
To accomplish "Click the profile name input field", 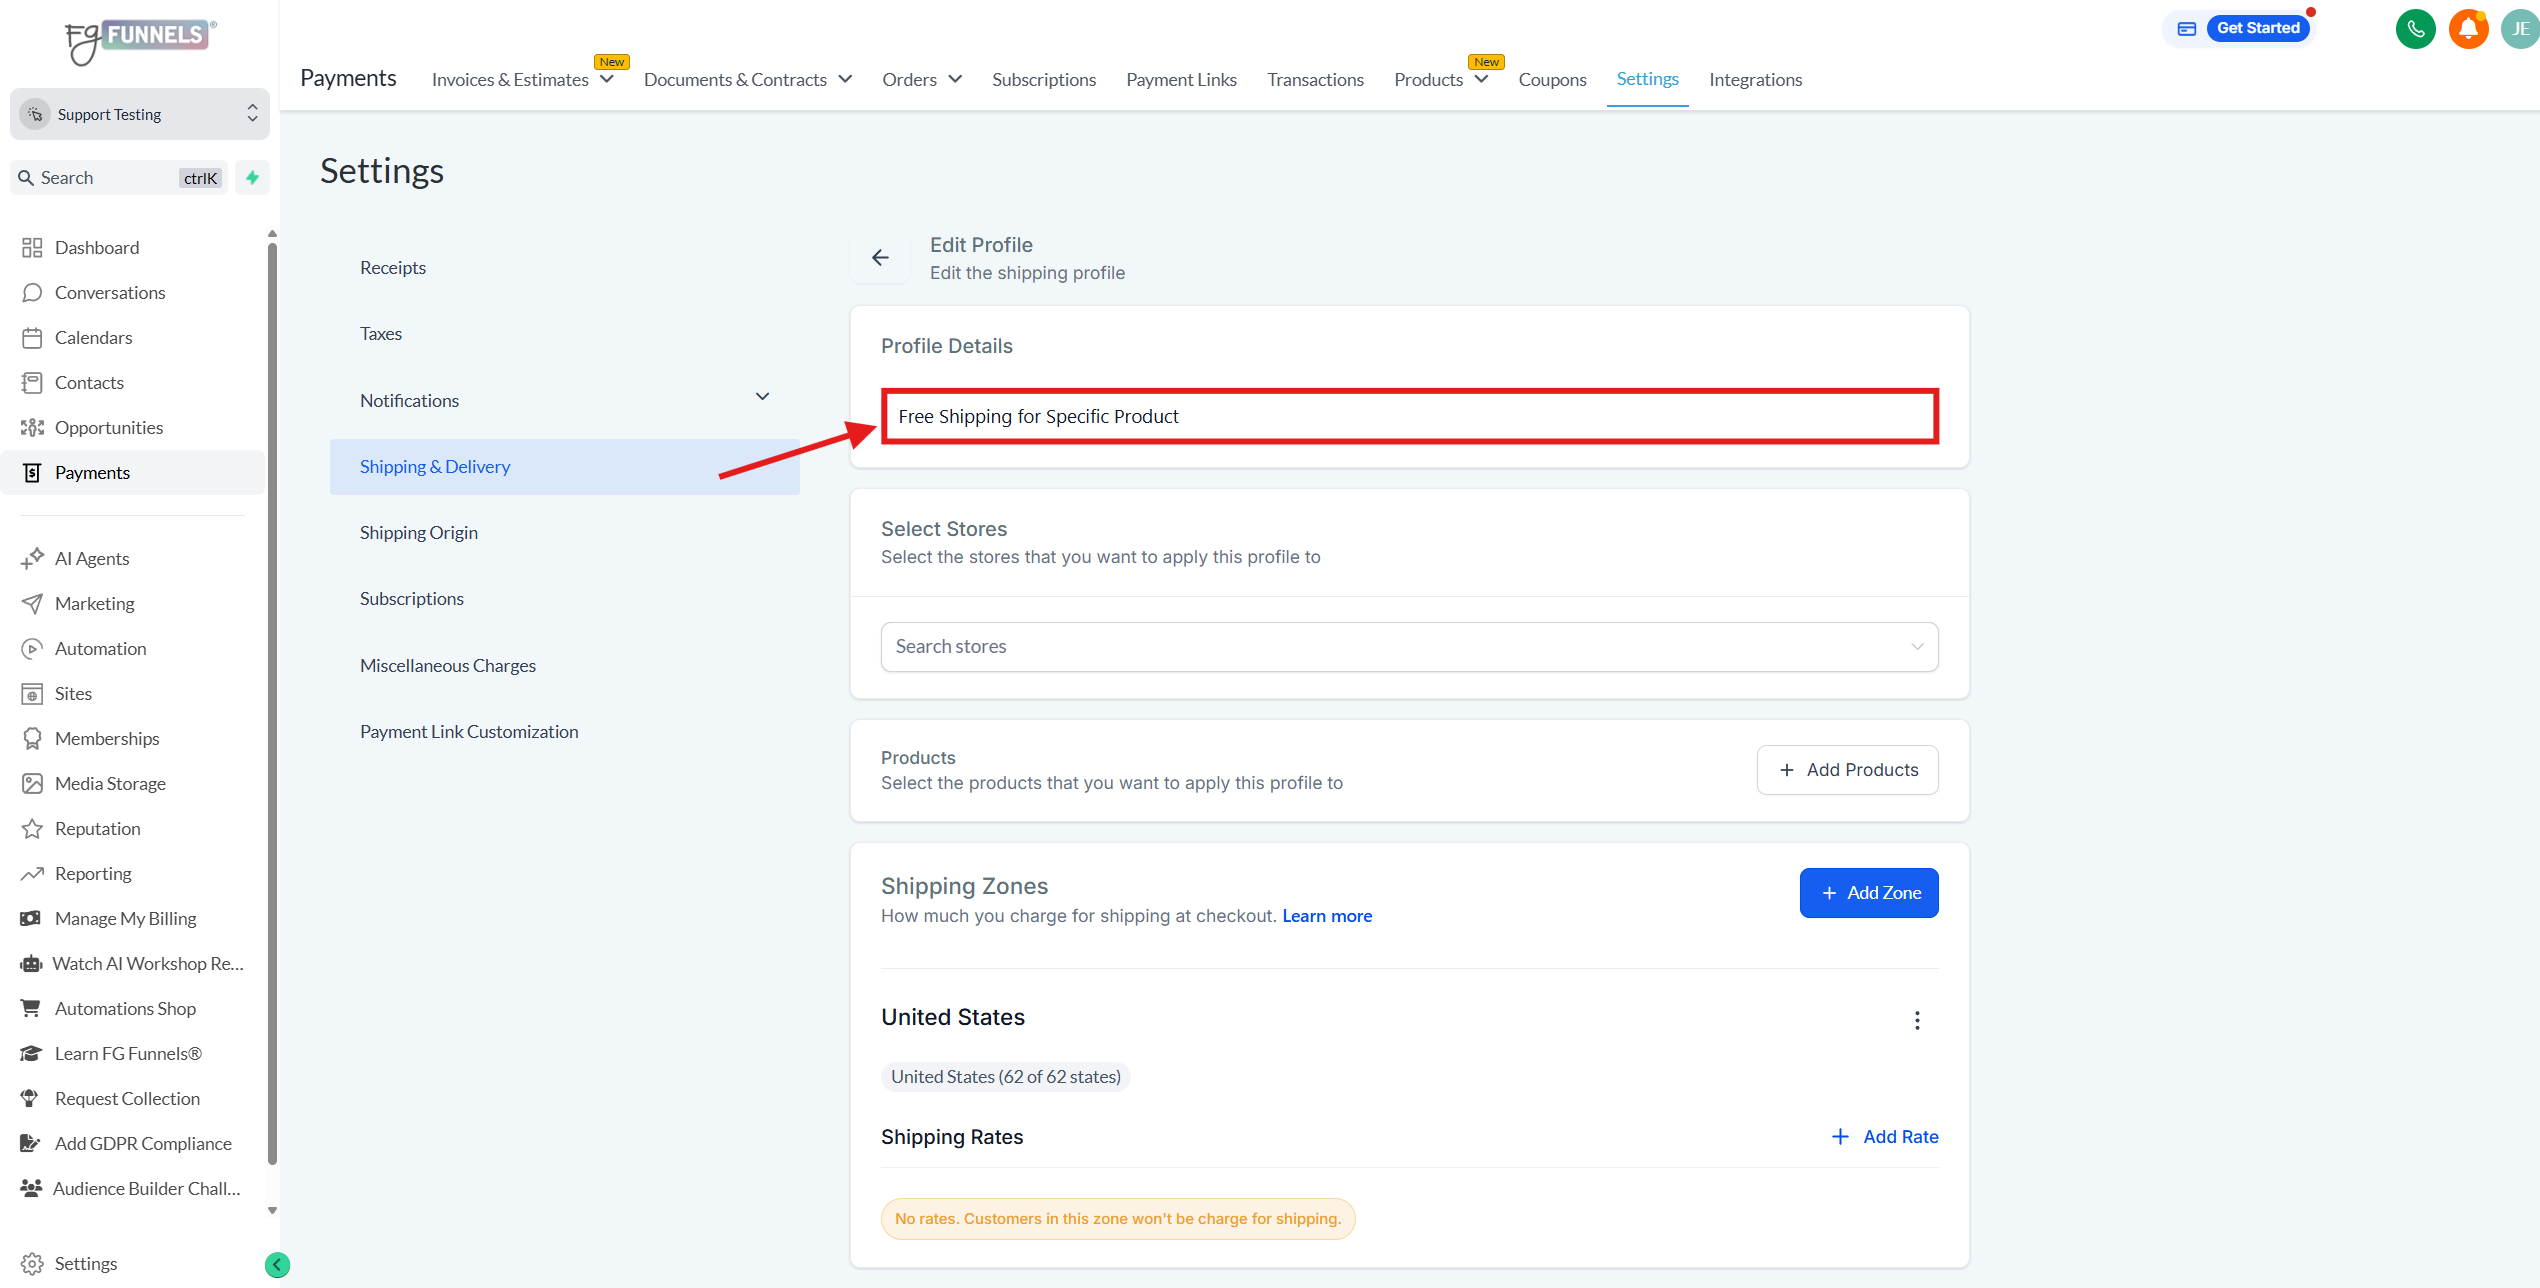I will coord(1408,416).
